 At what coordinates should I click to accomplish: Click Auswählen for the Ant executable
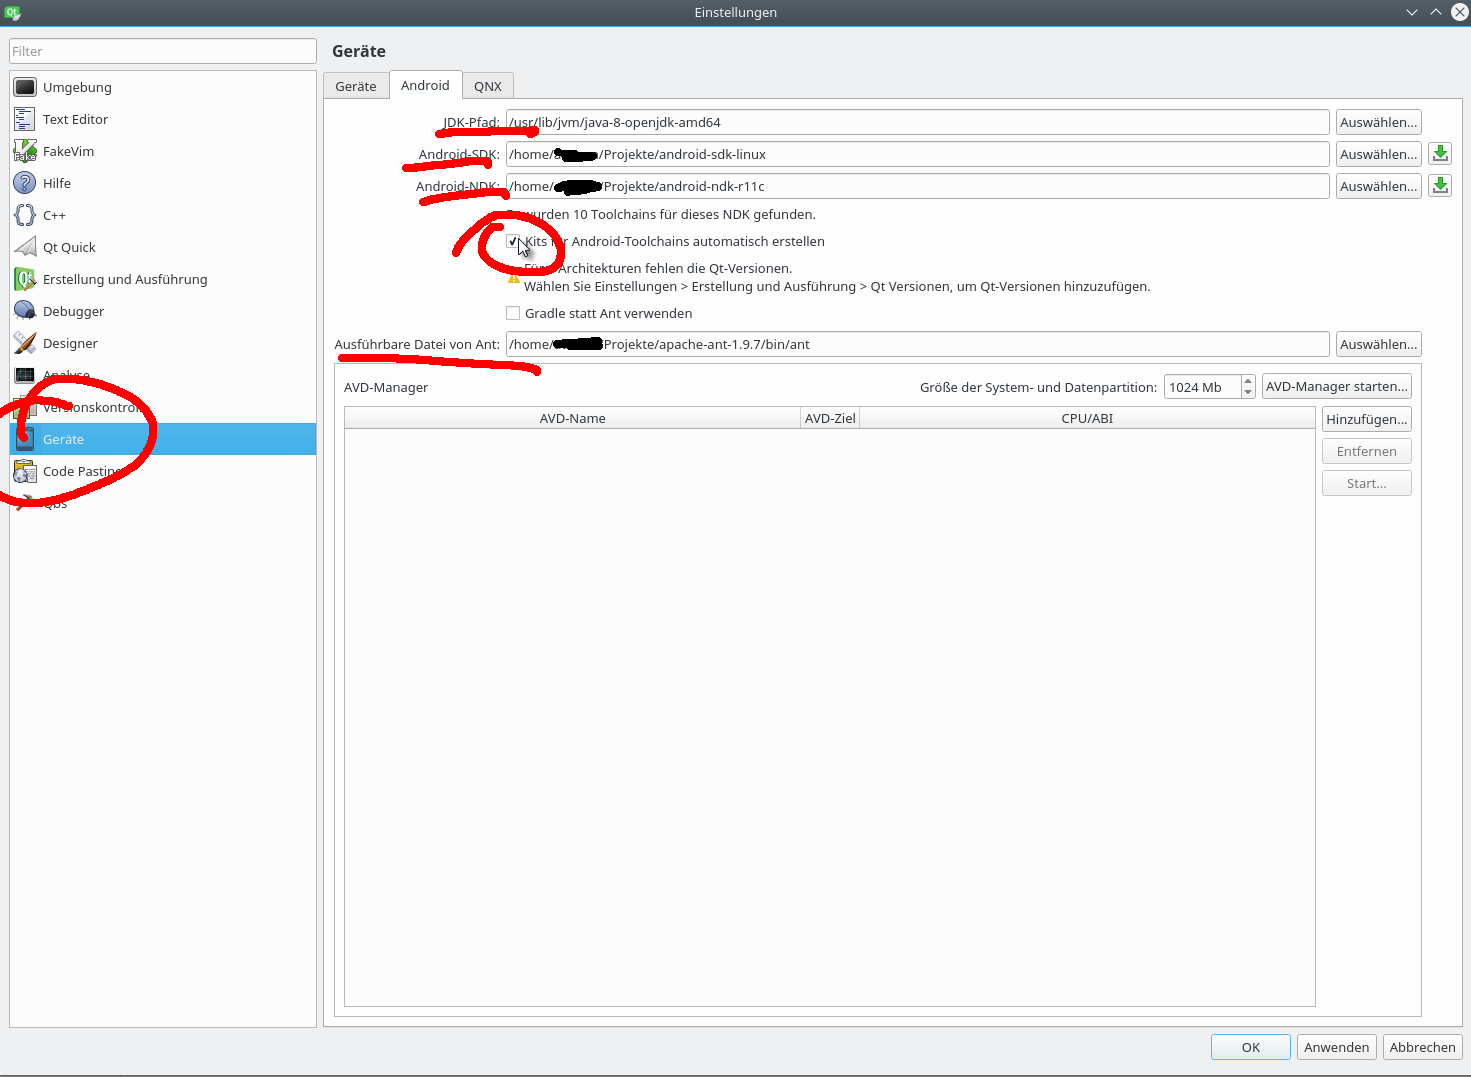click(x=1378, y=344)
